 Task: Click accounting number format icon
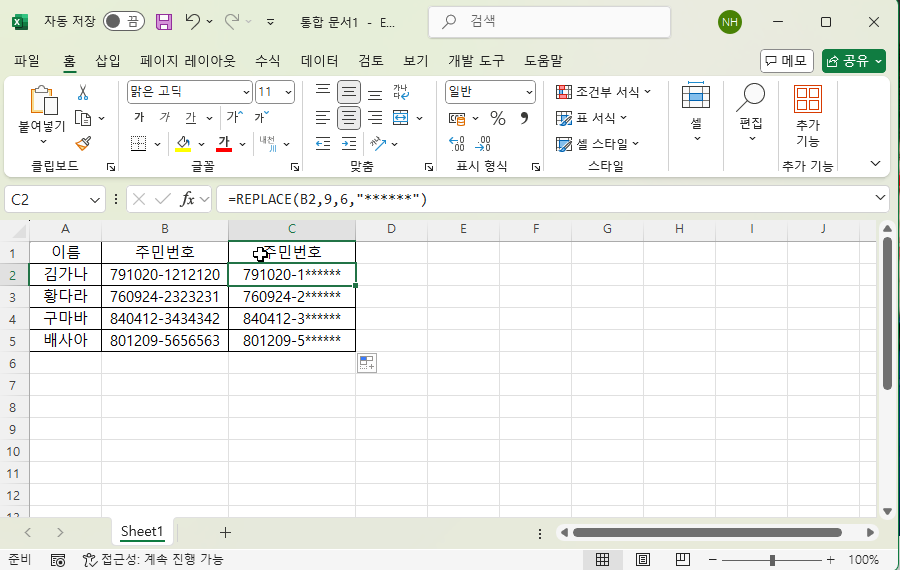[x=457, y=119]
